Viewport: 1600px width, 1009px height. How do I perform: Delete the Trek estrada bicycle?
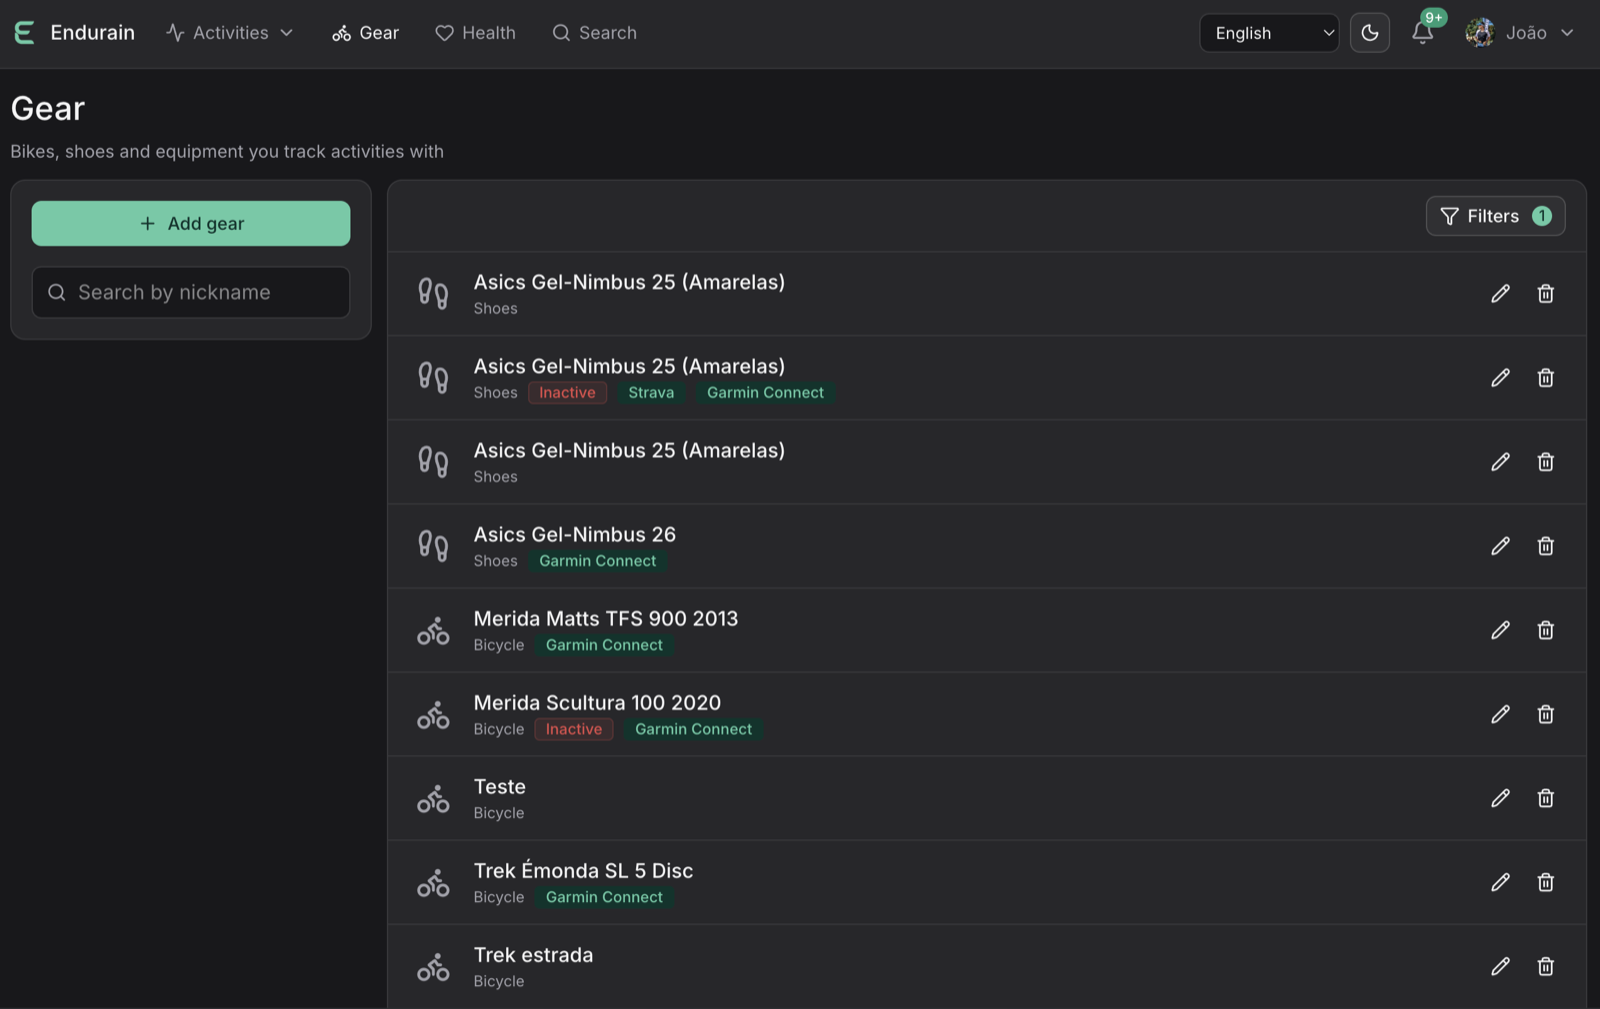(1545, 966)
